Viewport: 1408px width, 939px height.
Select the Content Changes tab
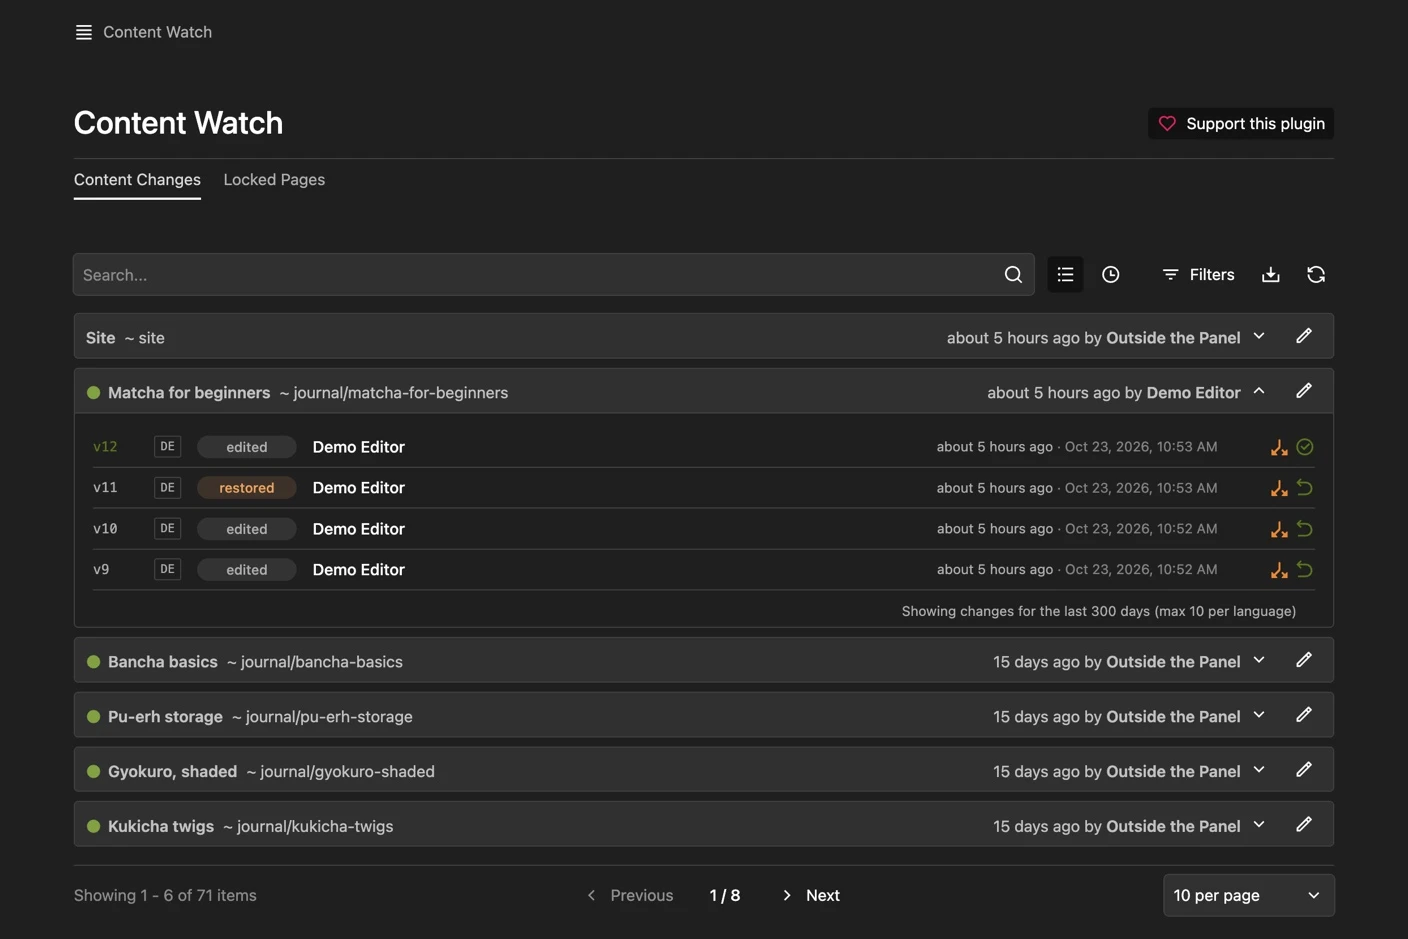coord(137,180)
